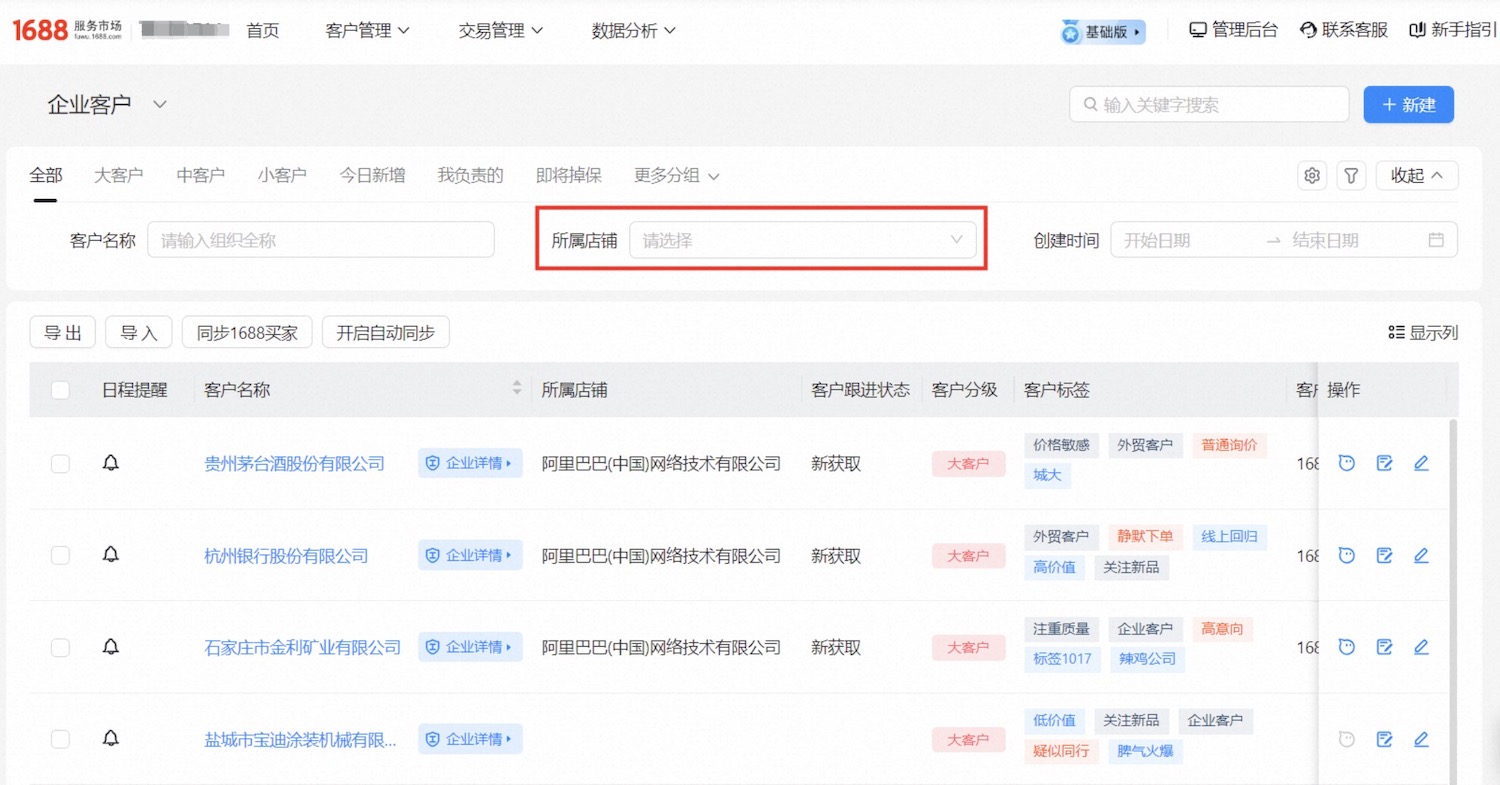This screenshot has height=785, width=1500.
Task: Click note icon in 盐城市宝迪涂装 row
Action: pos(1384,739)
